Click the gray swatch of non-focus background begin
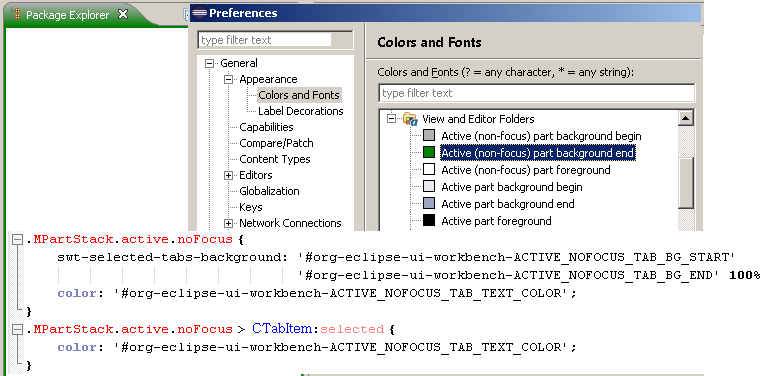 pos(429,136)
